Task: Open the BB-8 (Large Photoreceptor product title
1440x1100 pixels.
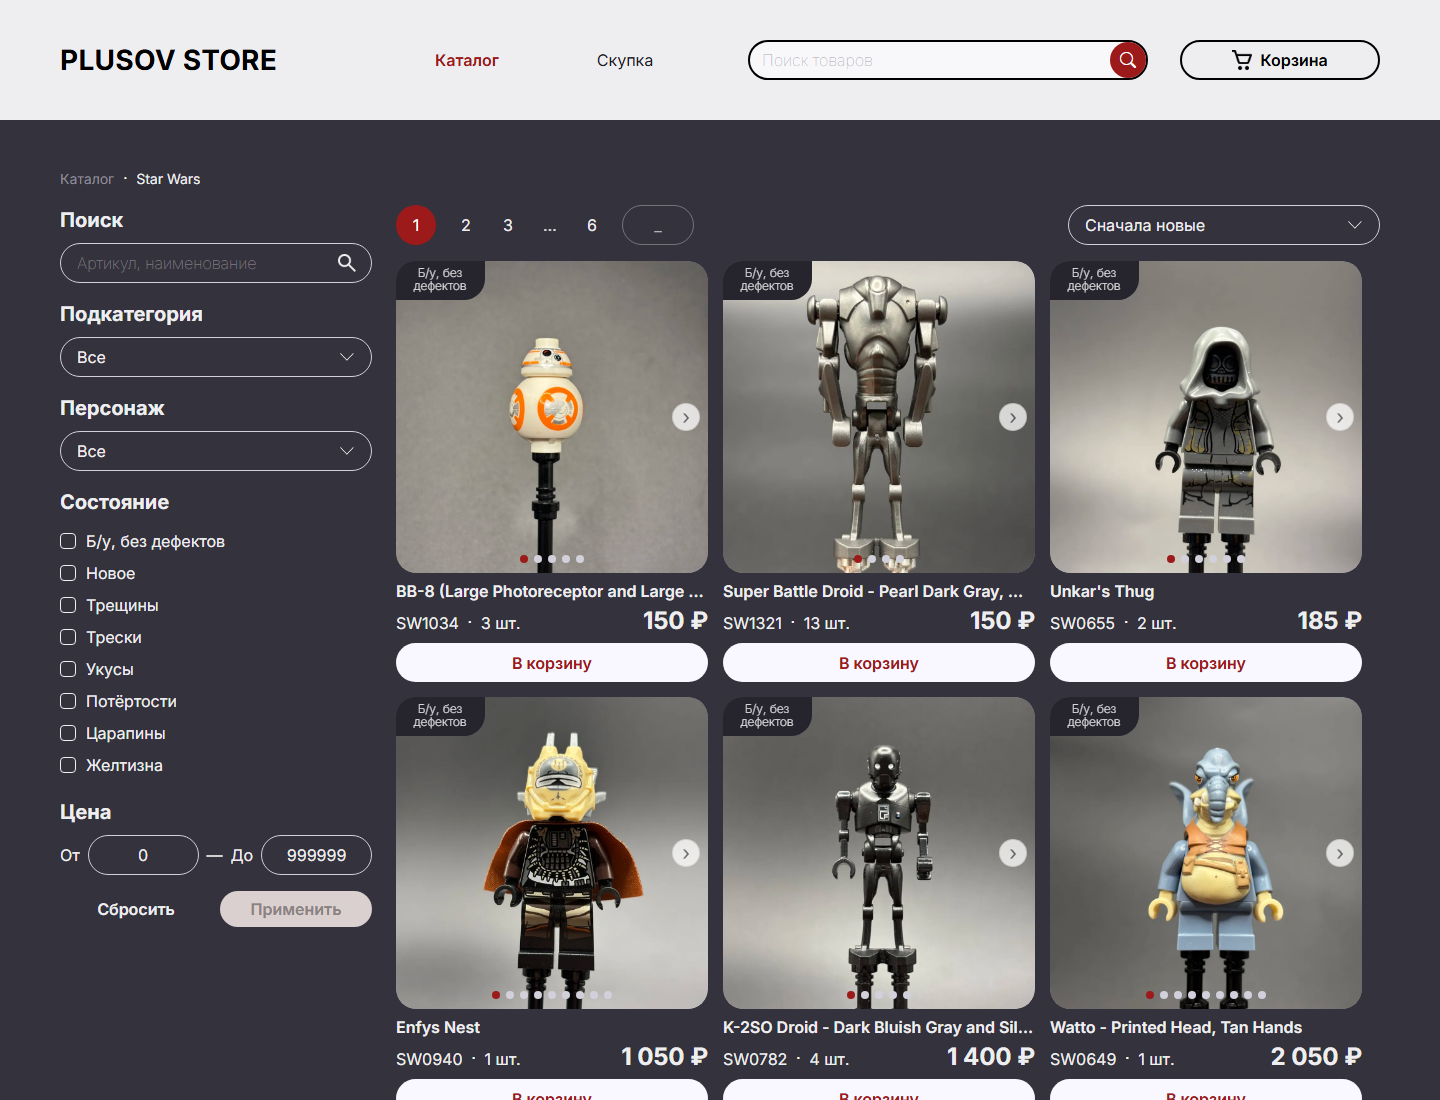Action: 550,591
